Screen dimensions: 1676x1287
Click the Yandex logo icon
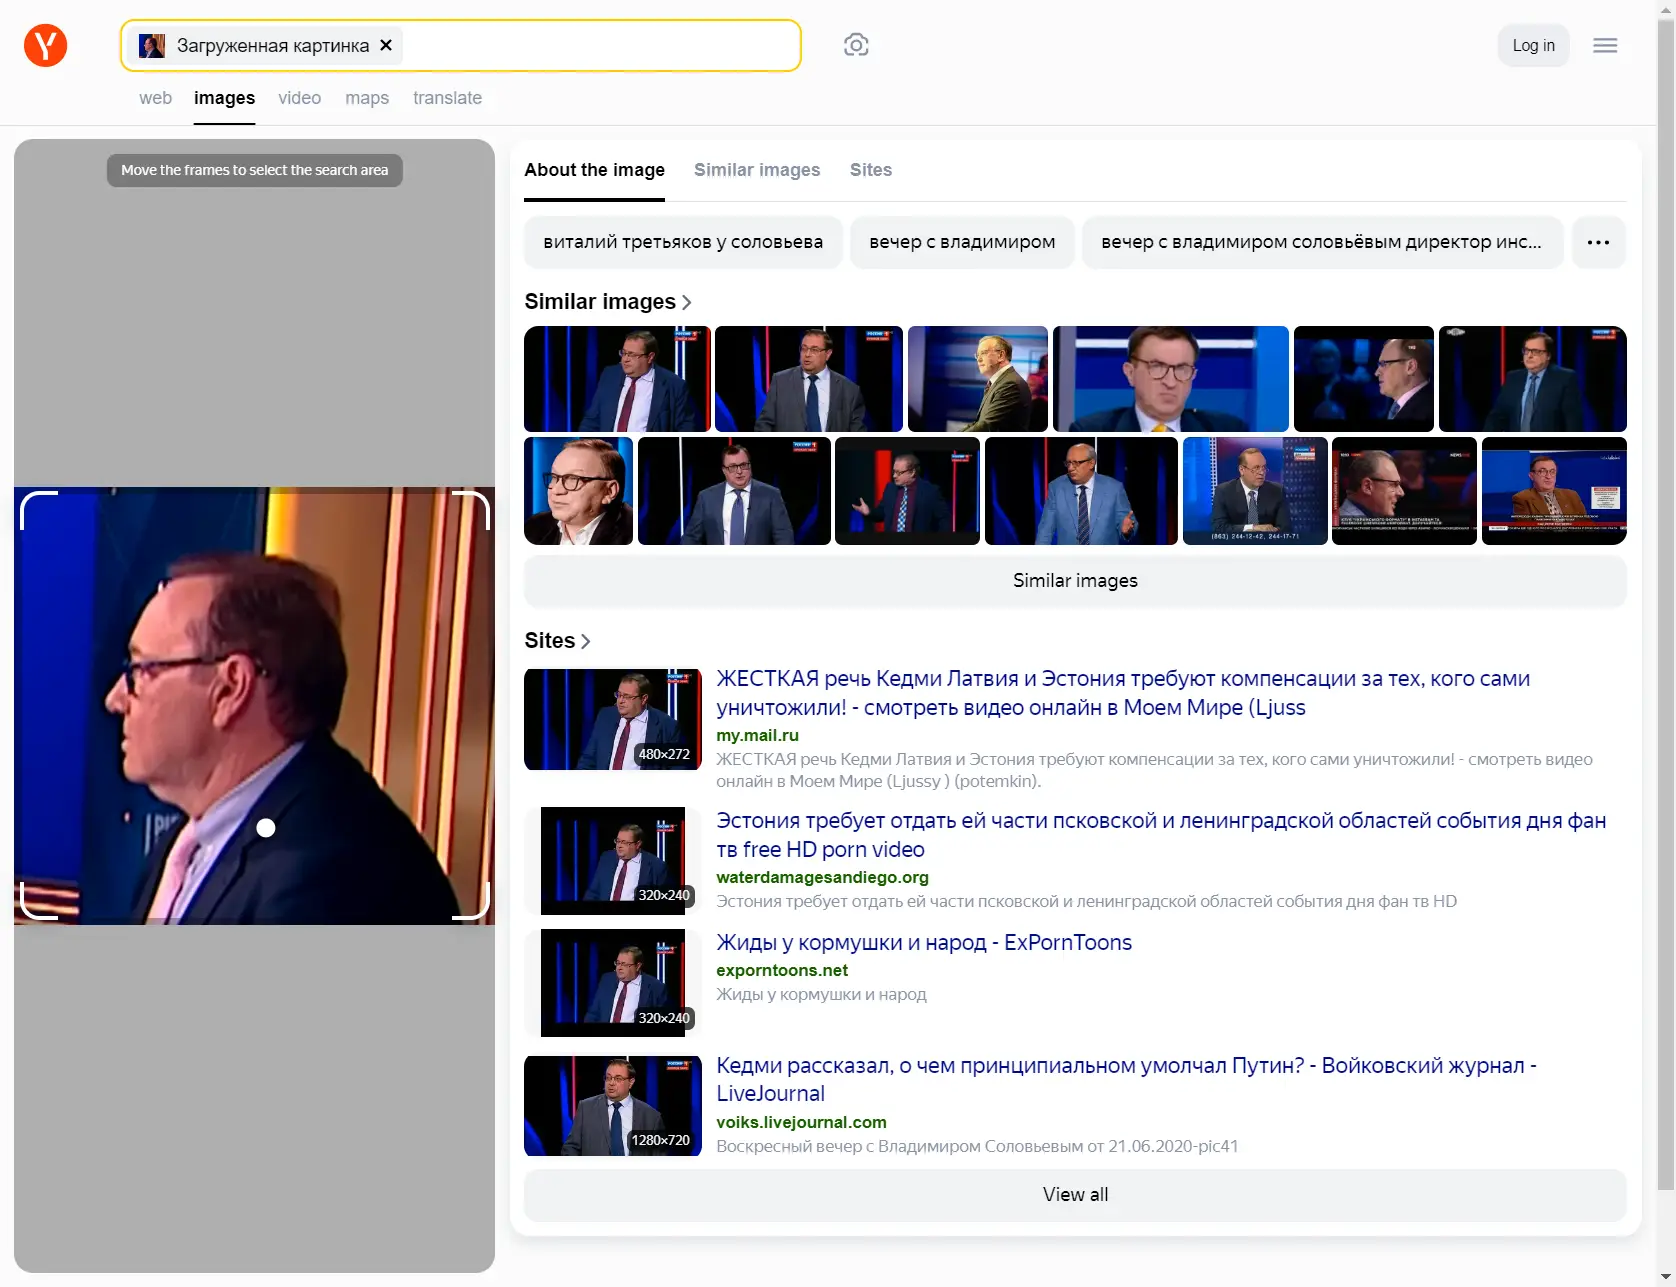click(45, 46)
